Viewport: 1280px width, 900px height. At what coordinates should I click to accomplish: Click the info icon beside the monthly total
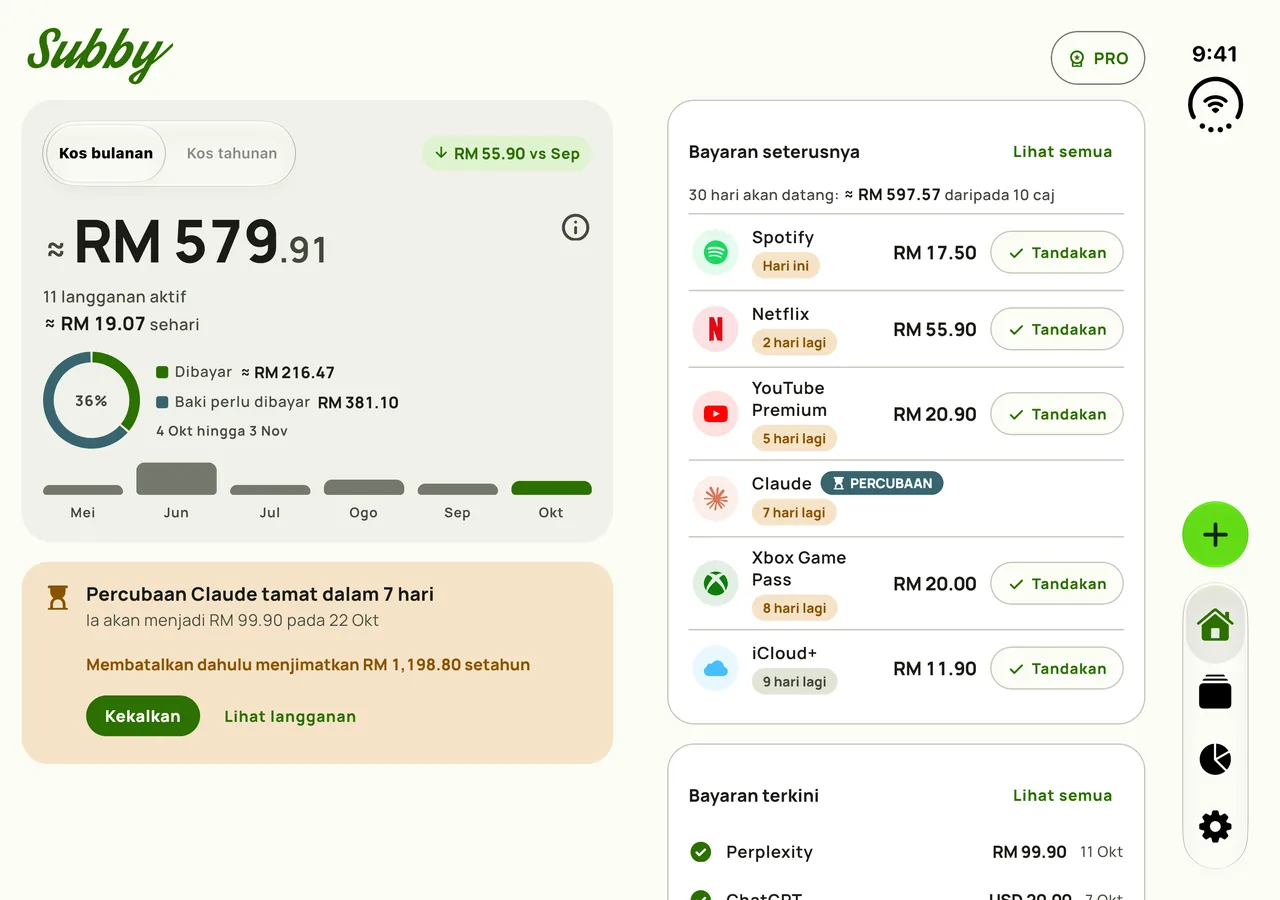coord(575,228)
